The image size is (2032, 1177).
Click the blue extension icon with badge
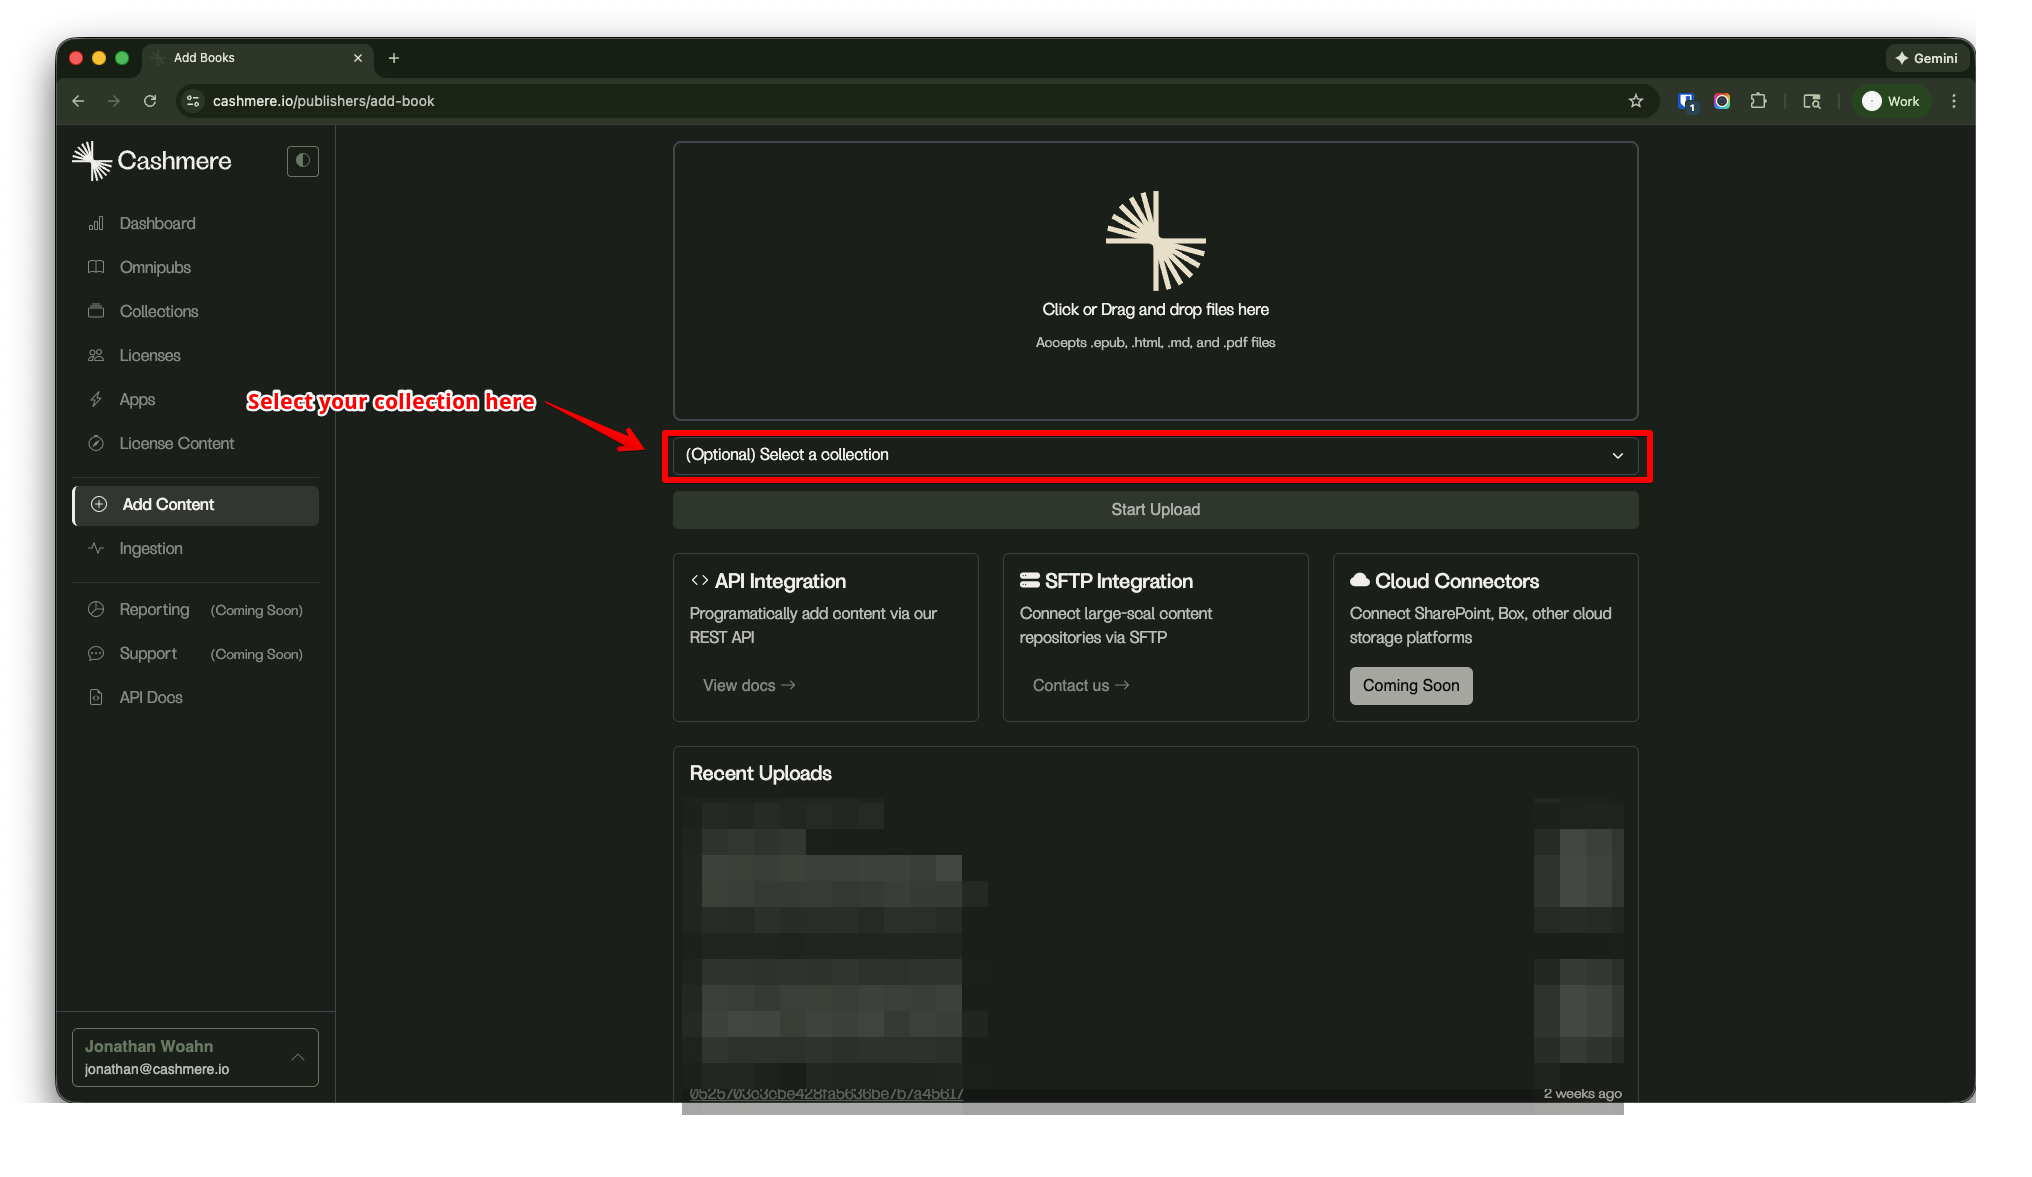pos(1687,102)
